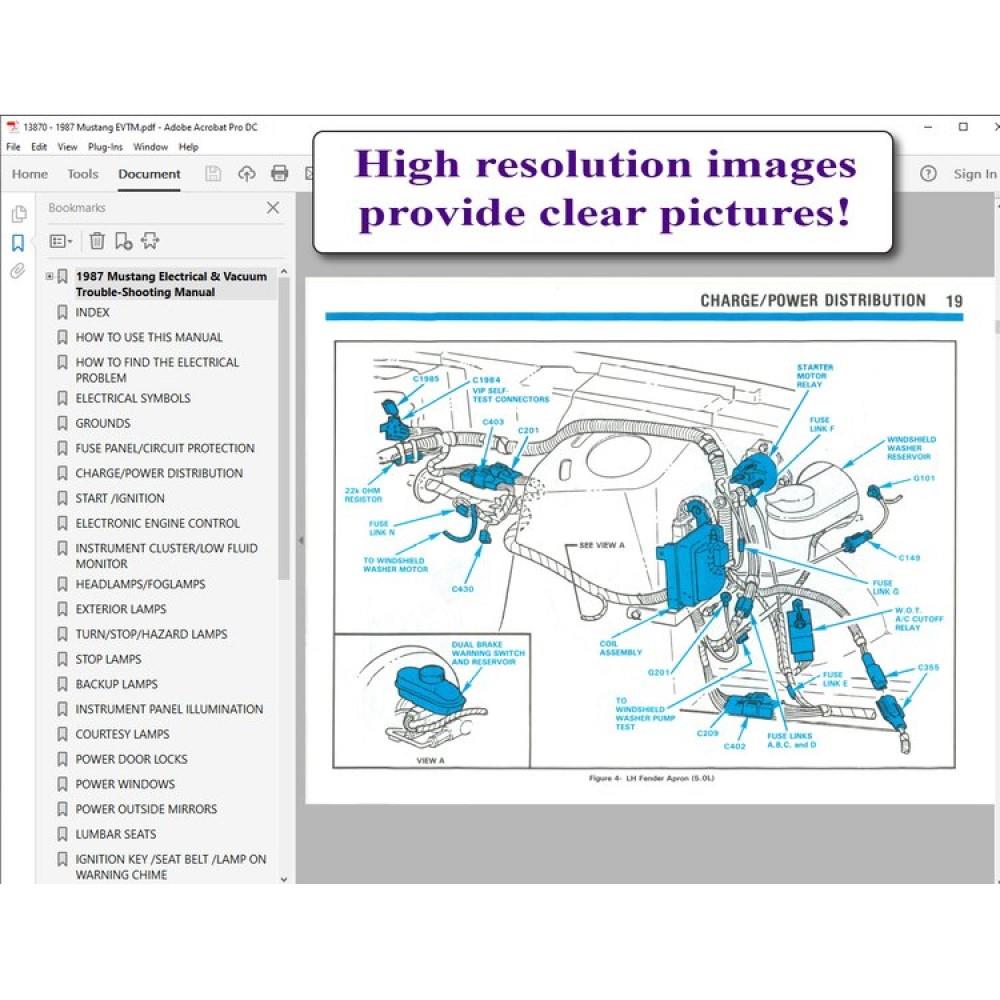Click the cloud upload icon
The image size is (1000, 1000).
(x=246, y=173)
